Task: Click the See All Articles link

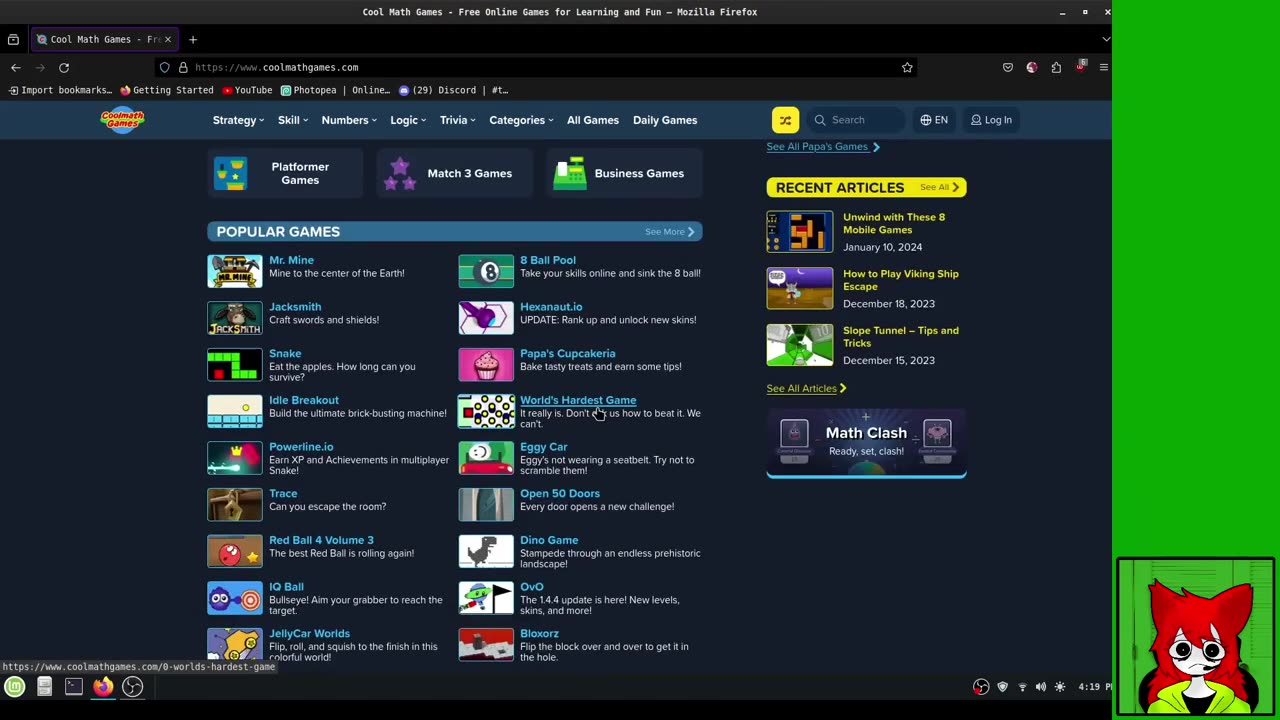Action: pos(807,388)
